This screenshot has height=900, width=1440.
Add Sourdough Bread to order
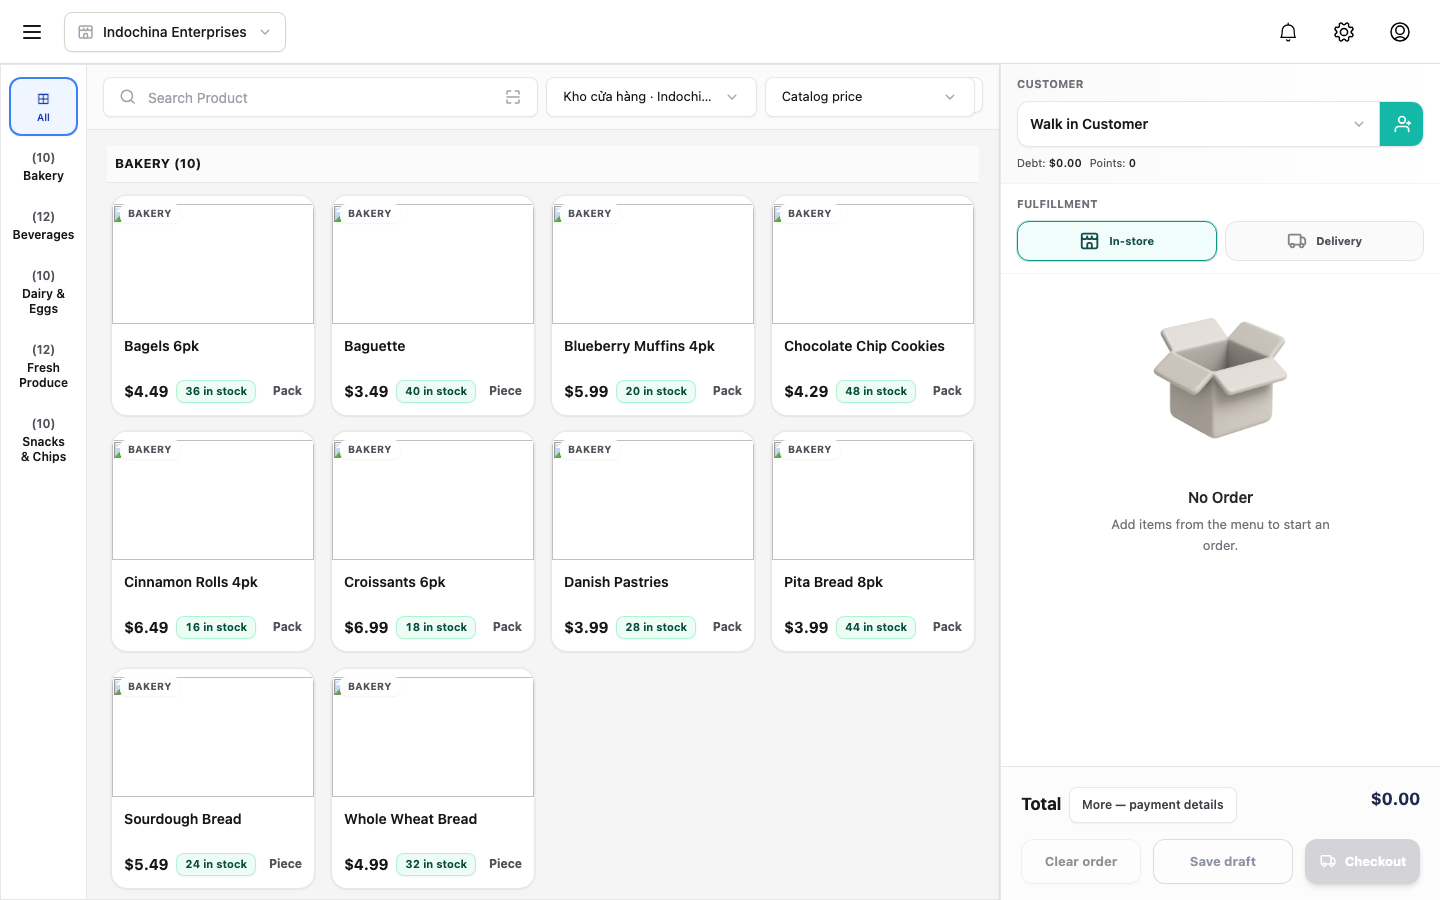point(213,779)
